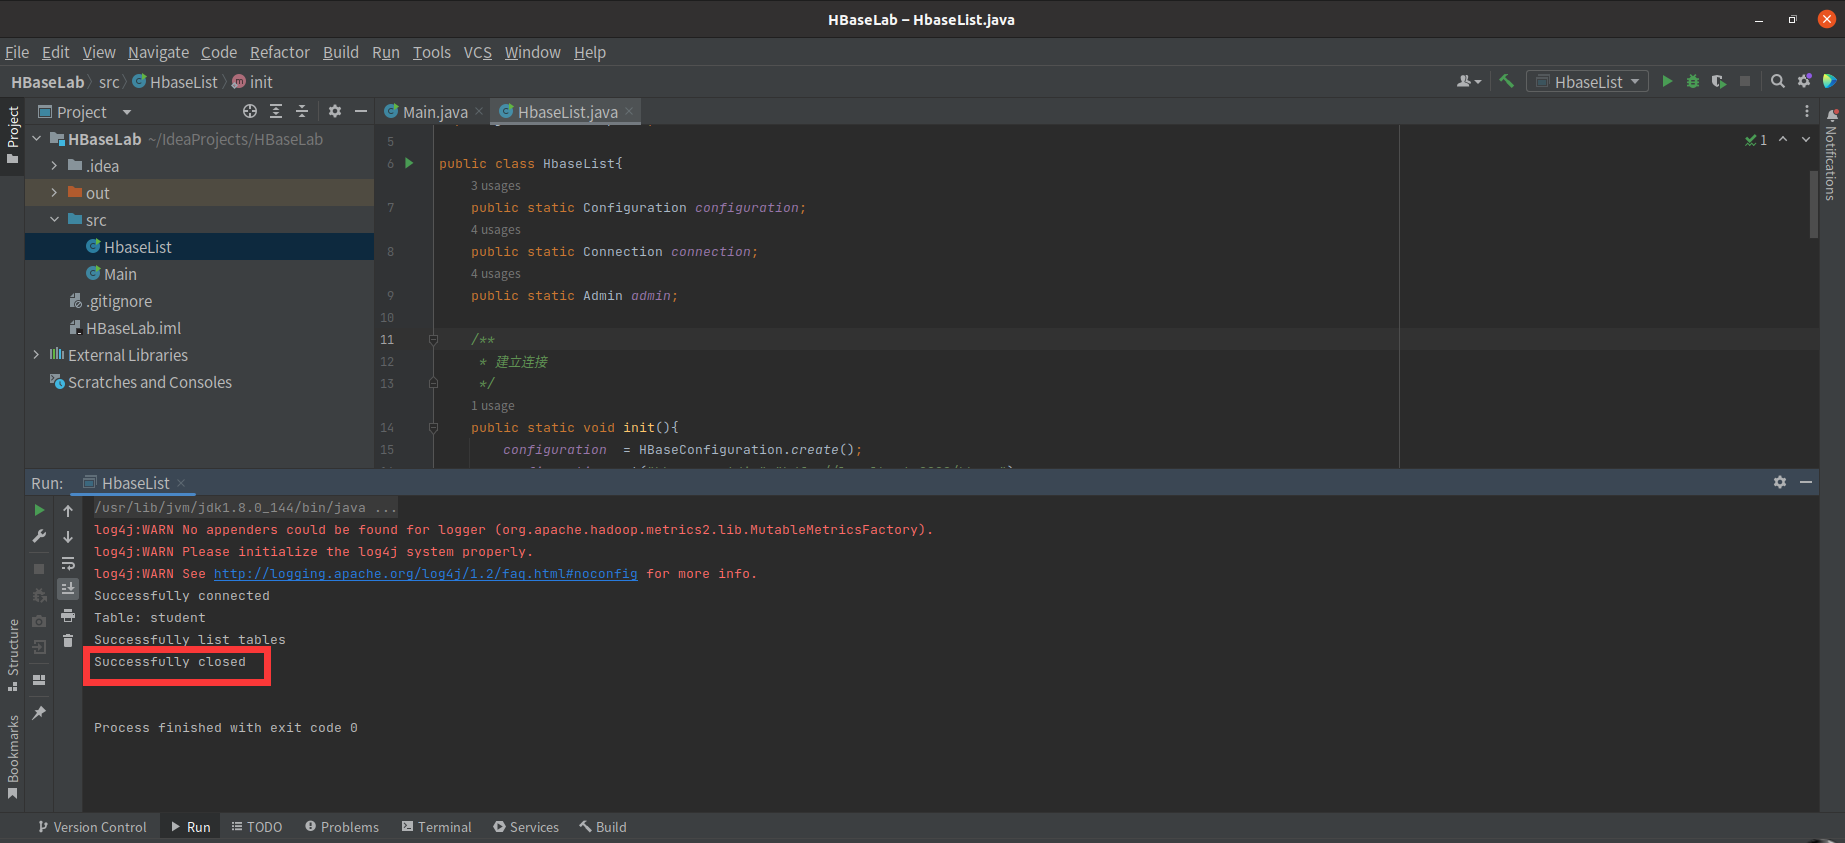This screenshot has width=1845, height=843.
Task: Close the Main.java tab
Action: click(479, 112)
